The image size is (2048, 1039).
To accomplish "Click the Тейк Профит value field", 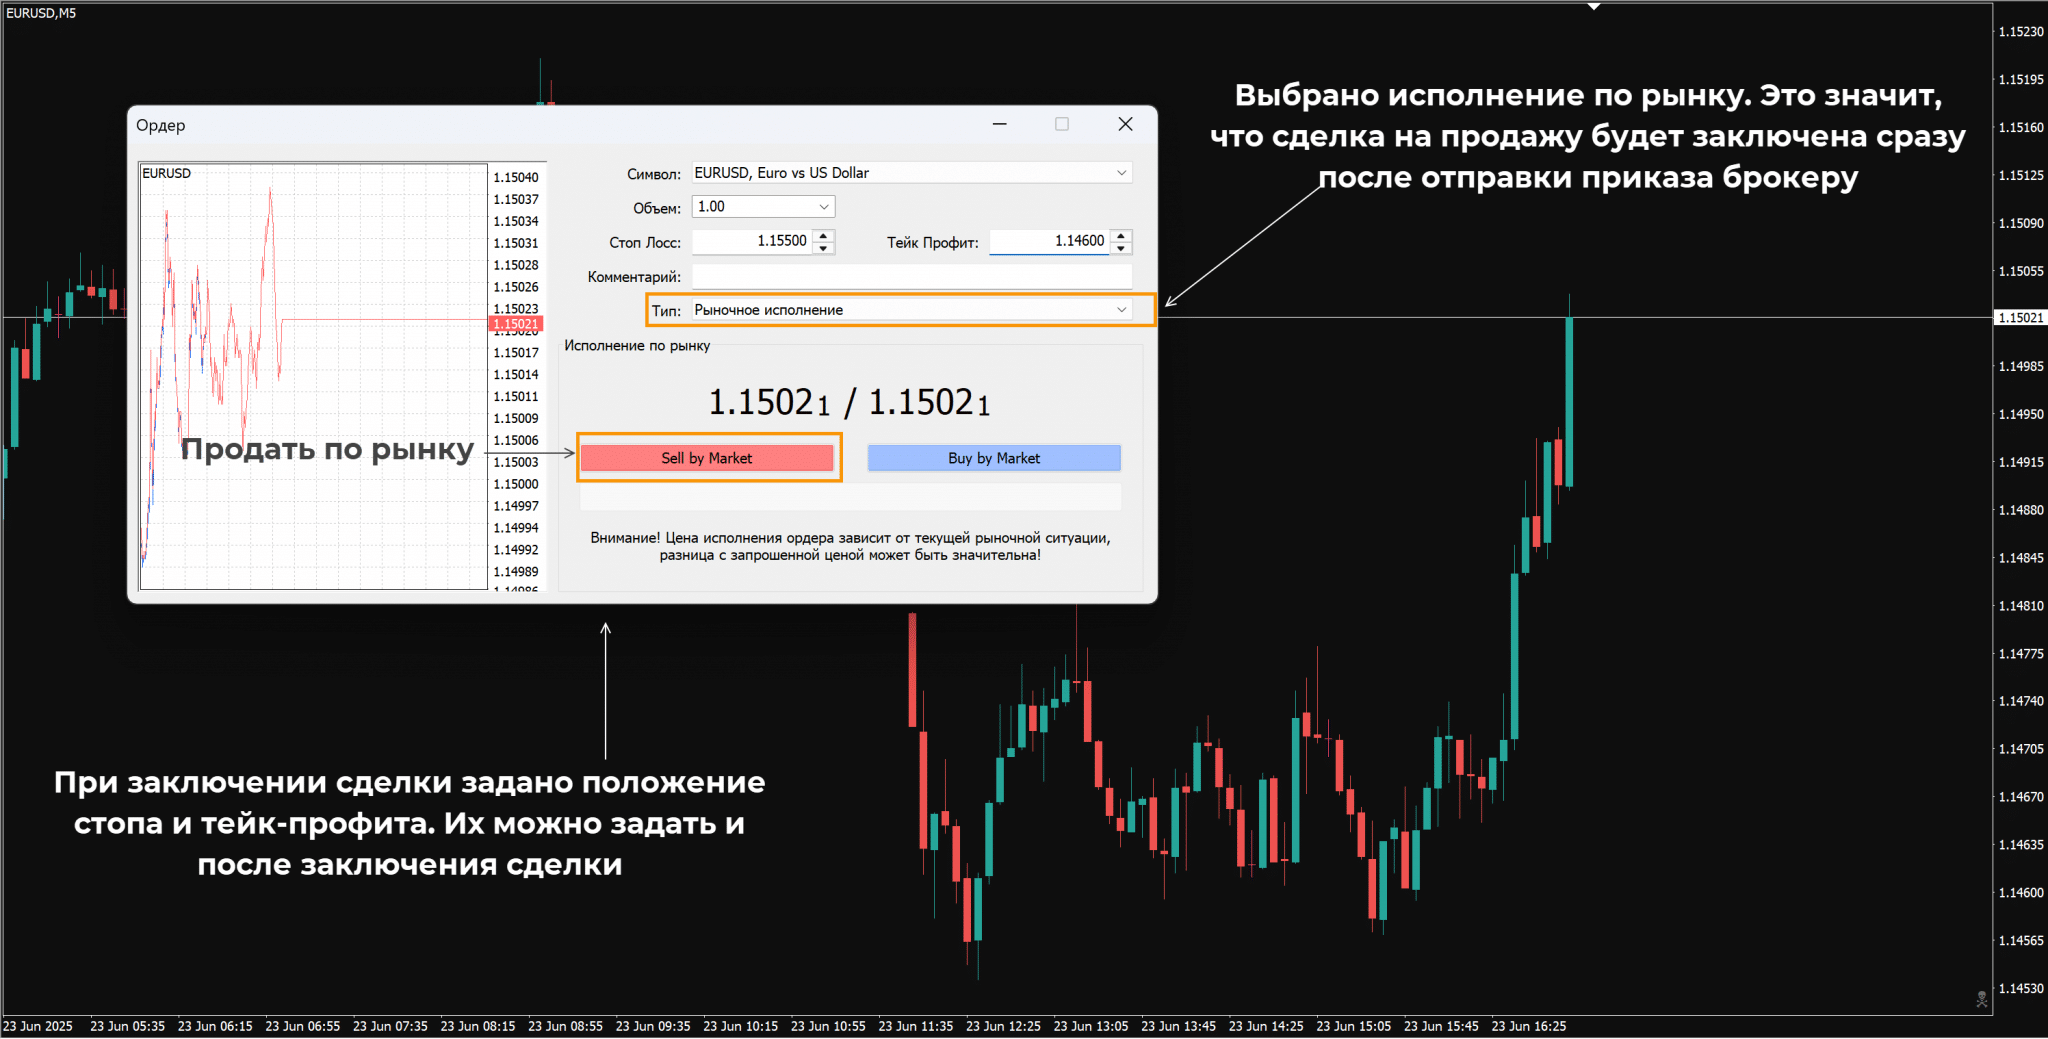I will click(1048, 241).
